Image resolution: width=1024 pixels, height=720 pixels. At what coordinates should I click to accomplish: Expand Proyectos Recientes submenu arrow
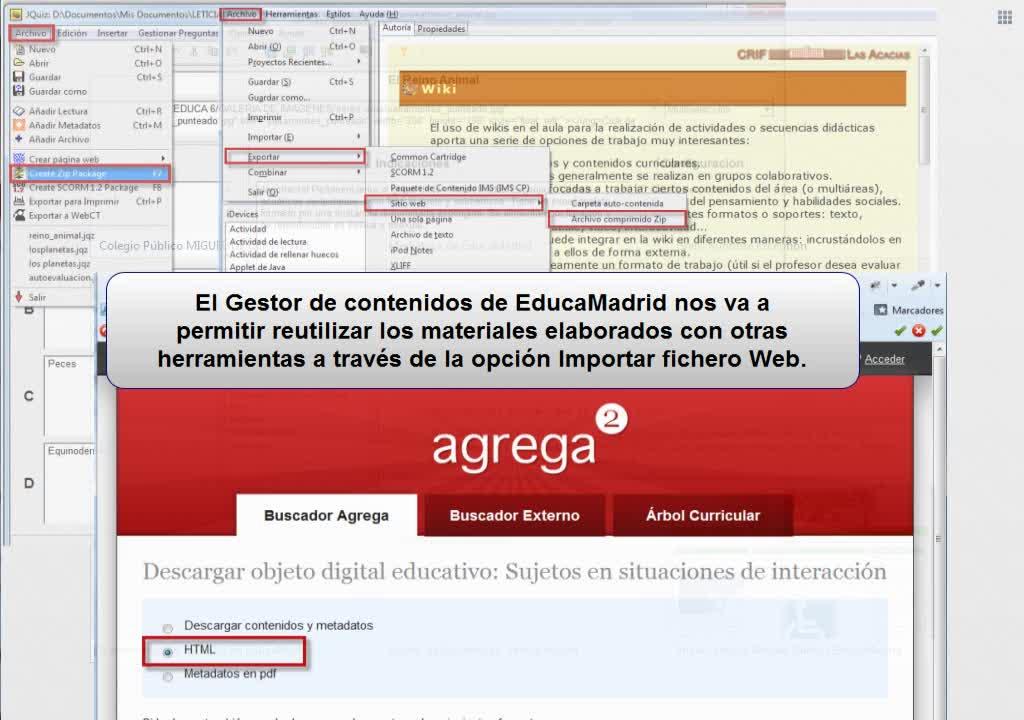click(x=359, y=61)
